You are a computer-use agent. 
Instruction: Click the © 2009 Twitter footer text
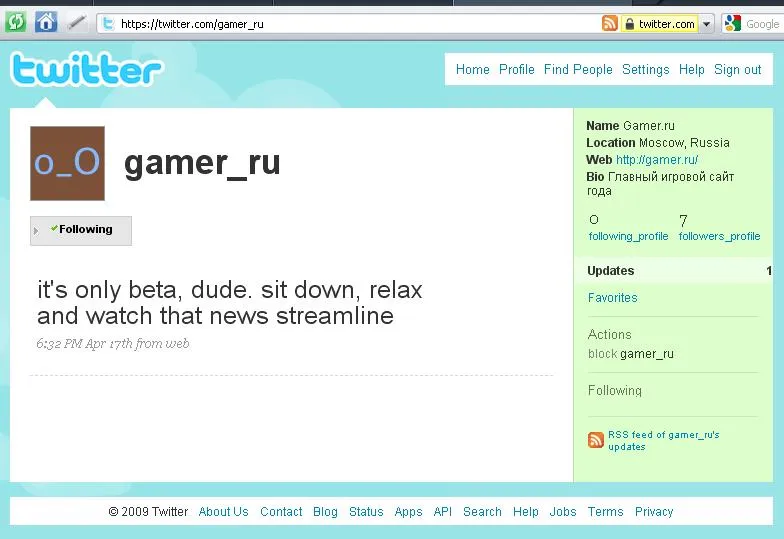coord(148,512)
